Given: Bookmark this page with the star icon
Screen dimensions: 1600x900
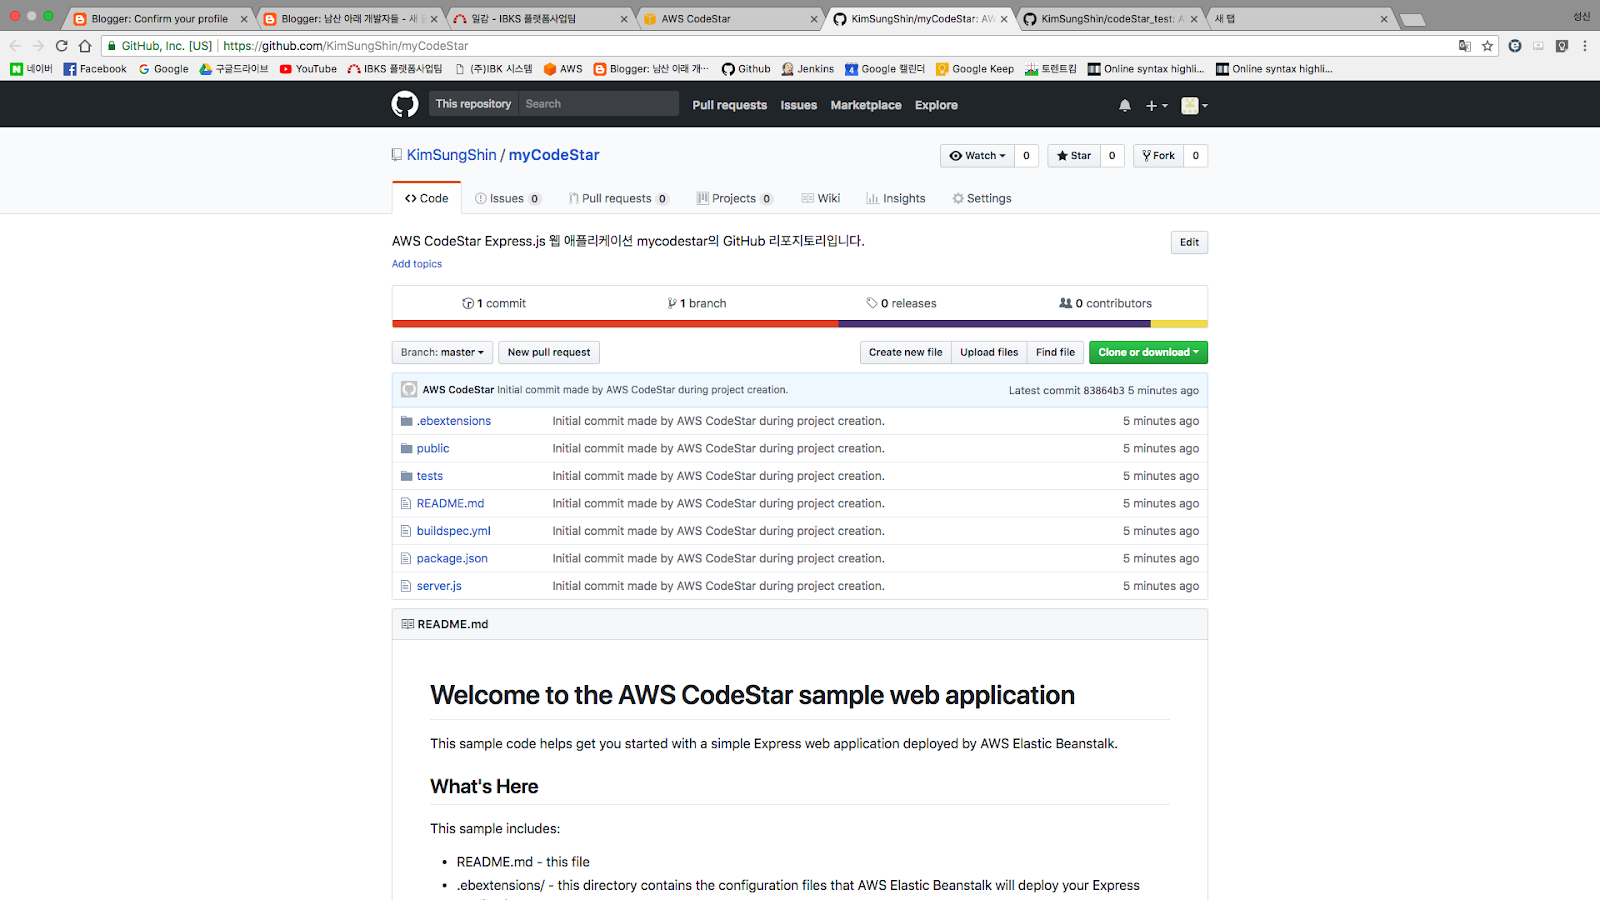Looking at the screenshot, I should coord(1487,46).
